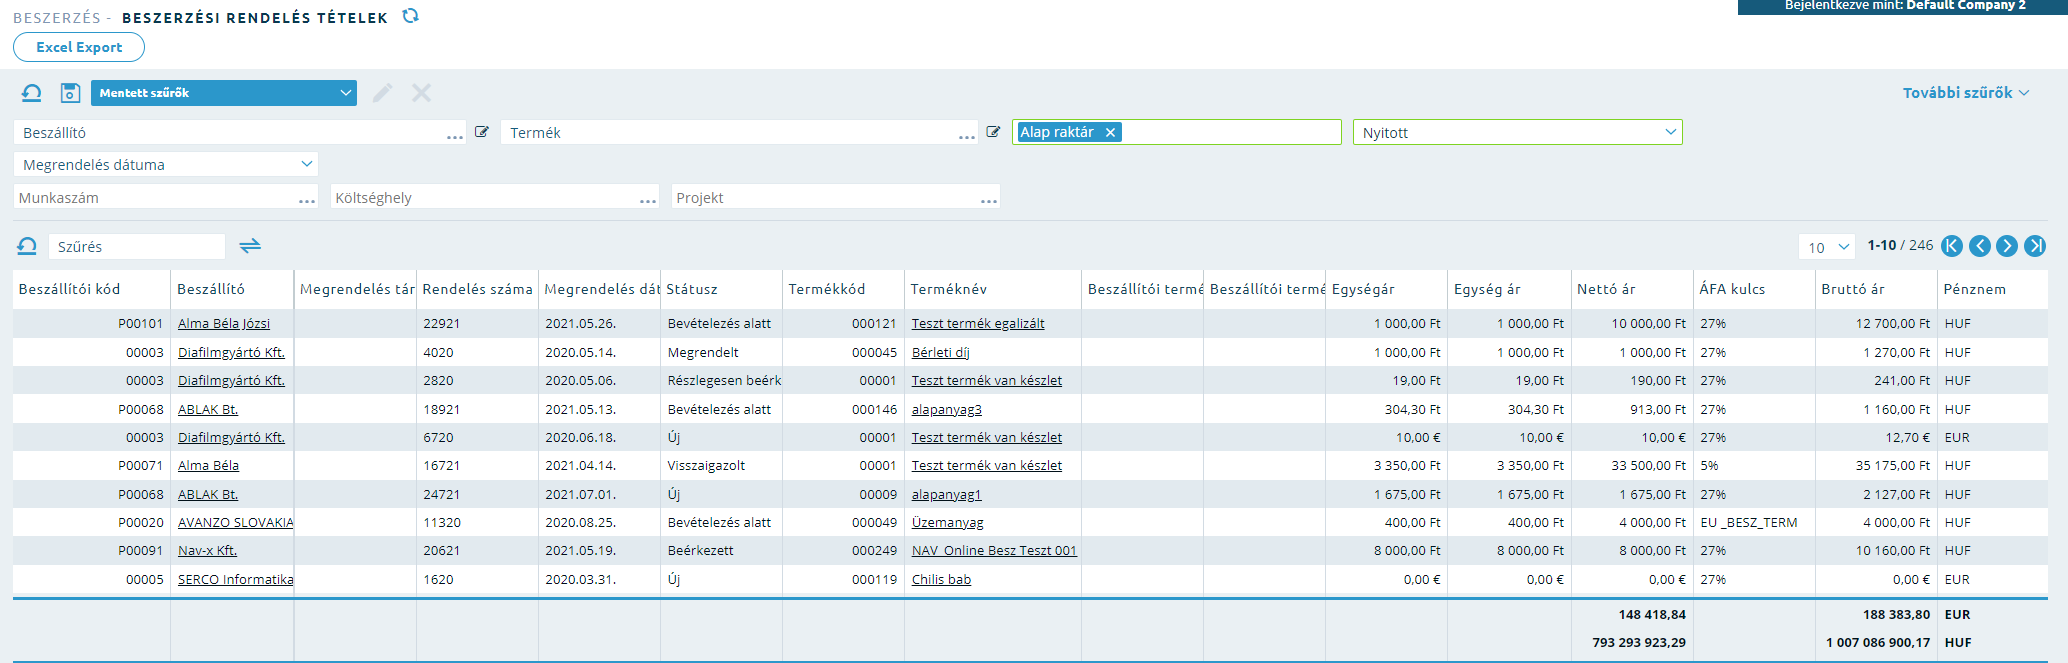Open product link Bérleti díj
Viewport: 2068px width, 663px height.
coord(941,352)
